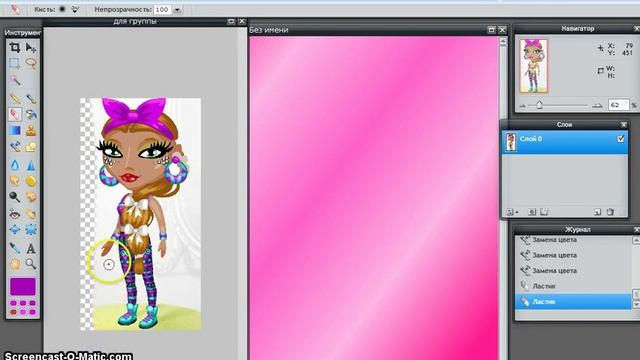The height and width of the screenshot is (360, 640).
Task: Select the Drawing shapes tool
Action: pos(31,147)
